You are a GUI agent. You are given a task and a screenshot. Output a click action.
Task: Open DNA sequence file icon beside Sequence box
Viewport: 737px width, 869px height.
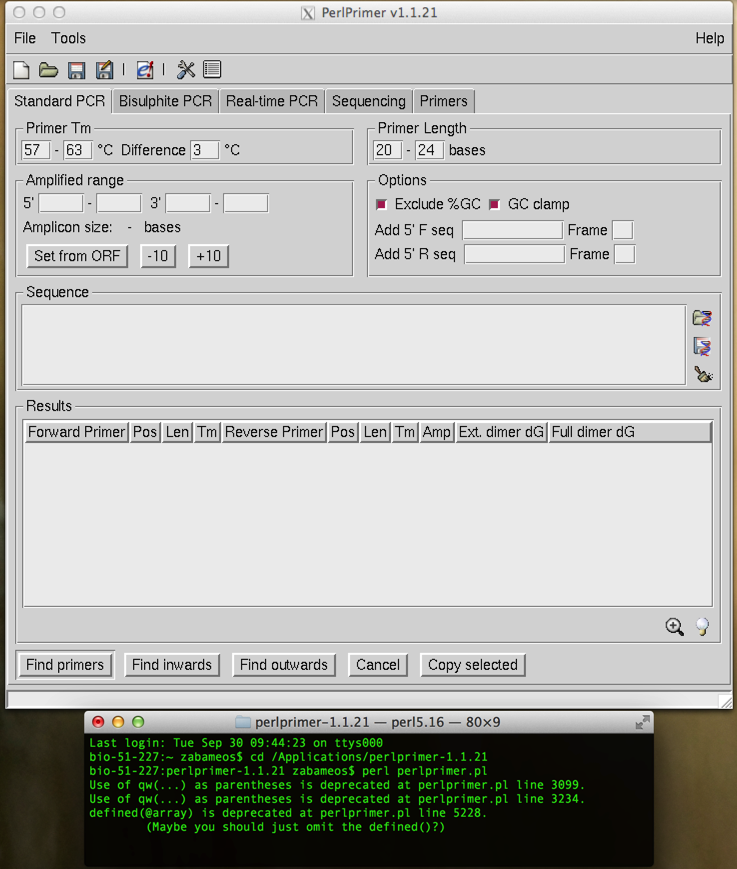[702, 318]
